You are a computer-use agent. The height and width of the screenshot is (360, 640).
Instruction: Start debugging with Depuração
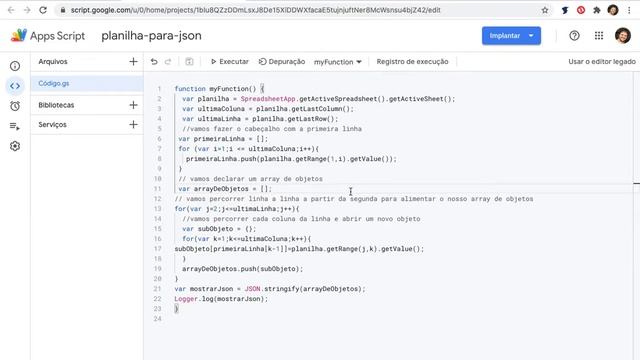[x=282, y=62]
